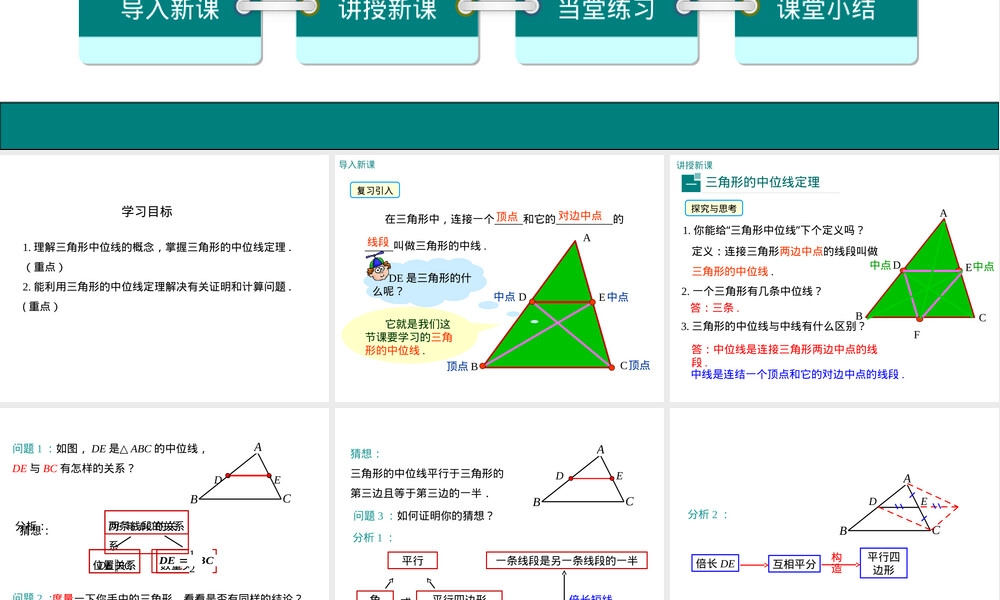
Task: Select the line 1. 你能给"三角形中位线"下个定义吗？
Action: click(x=773, y=230)
